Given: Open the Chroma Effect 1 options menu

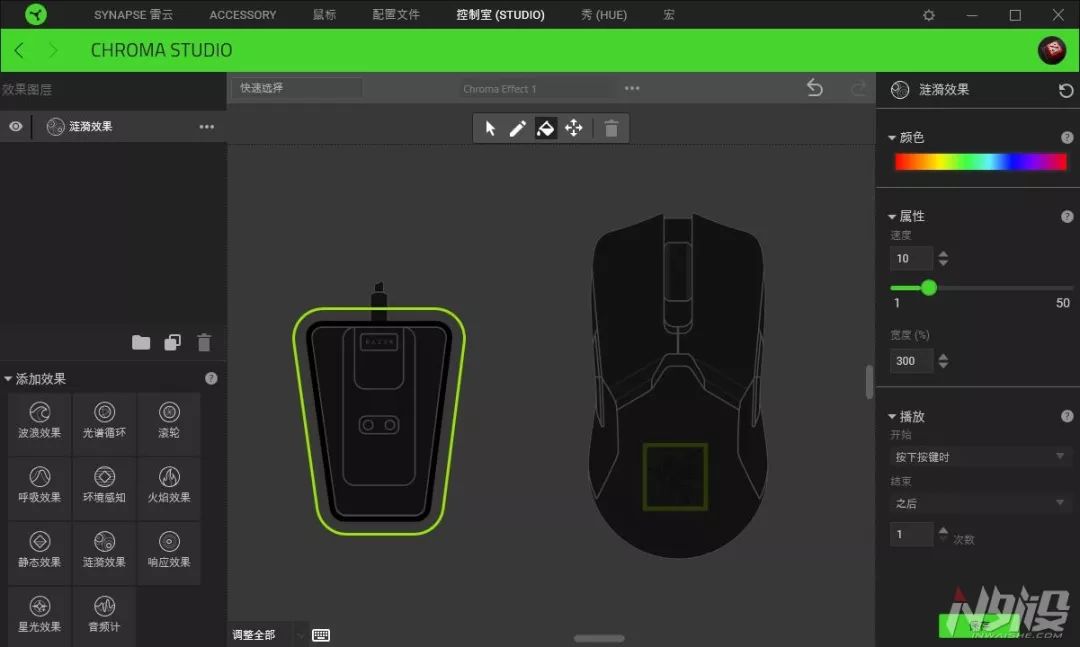Looking at the screenshot, I should coord(632,88).
